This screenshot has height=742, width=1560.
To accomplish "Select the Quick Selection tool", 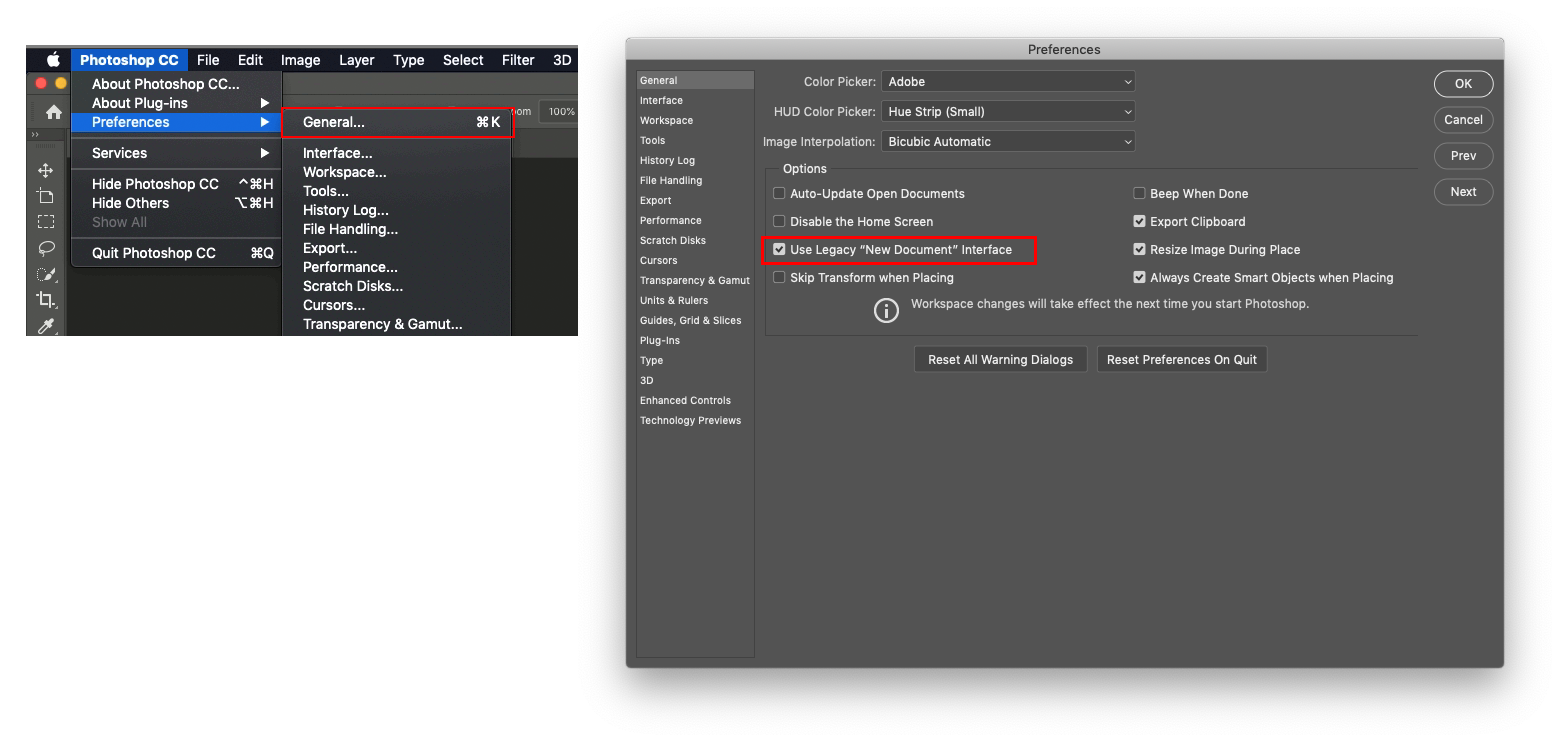I will [x=45, y=274].
